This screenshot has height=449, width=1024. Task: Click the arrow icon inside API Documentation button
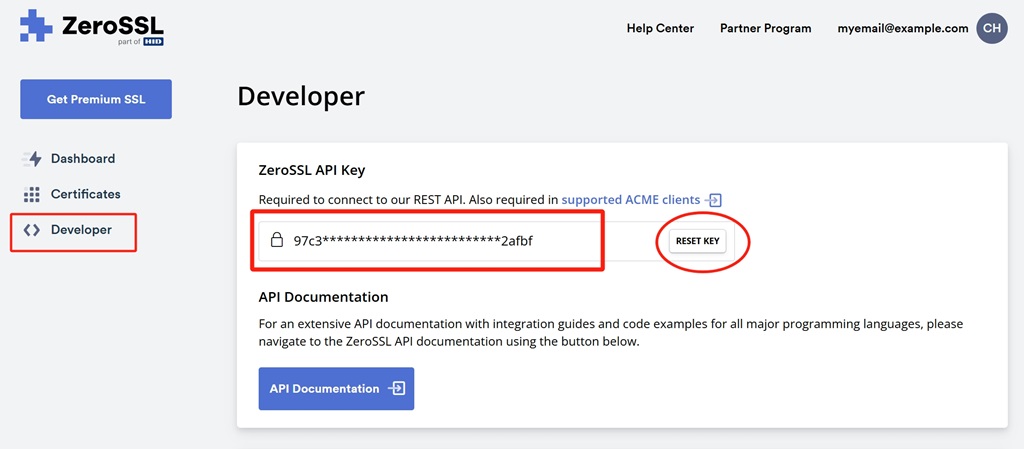397,389
